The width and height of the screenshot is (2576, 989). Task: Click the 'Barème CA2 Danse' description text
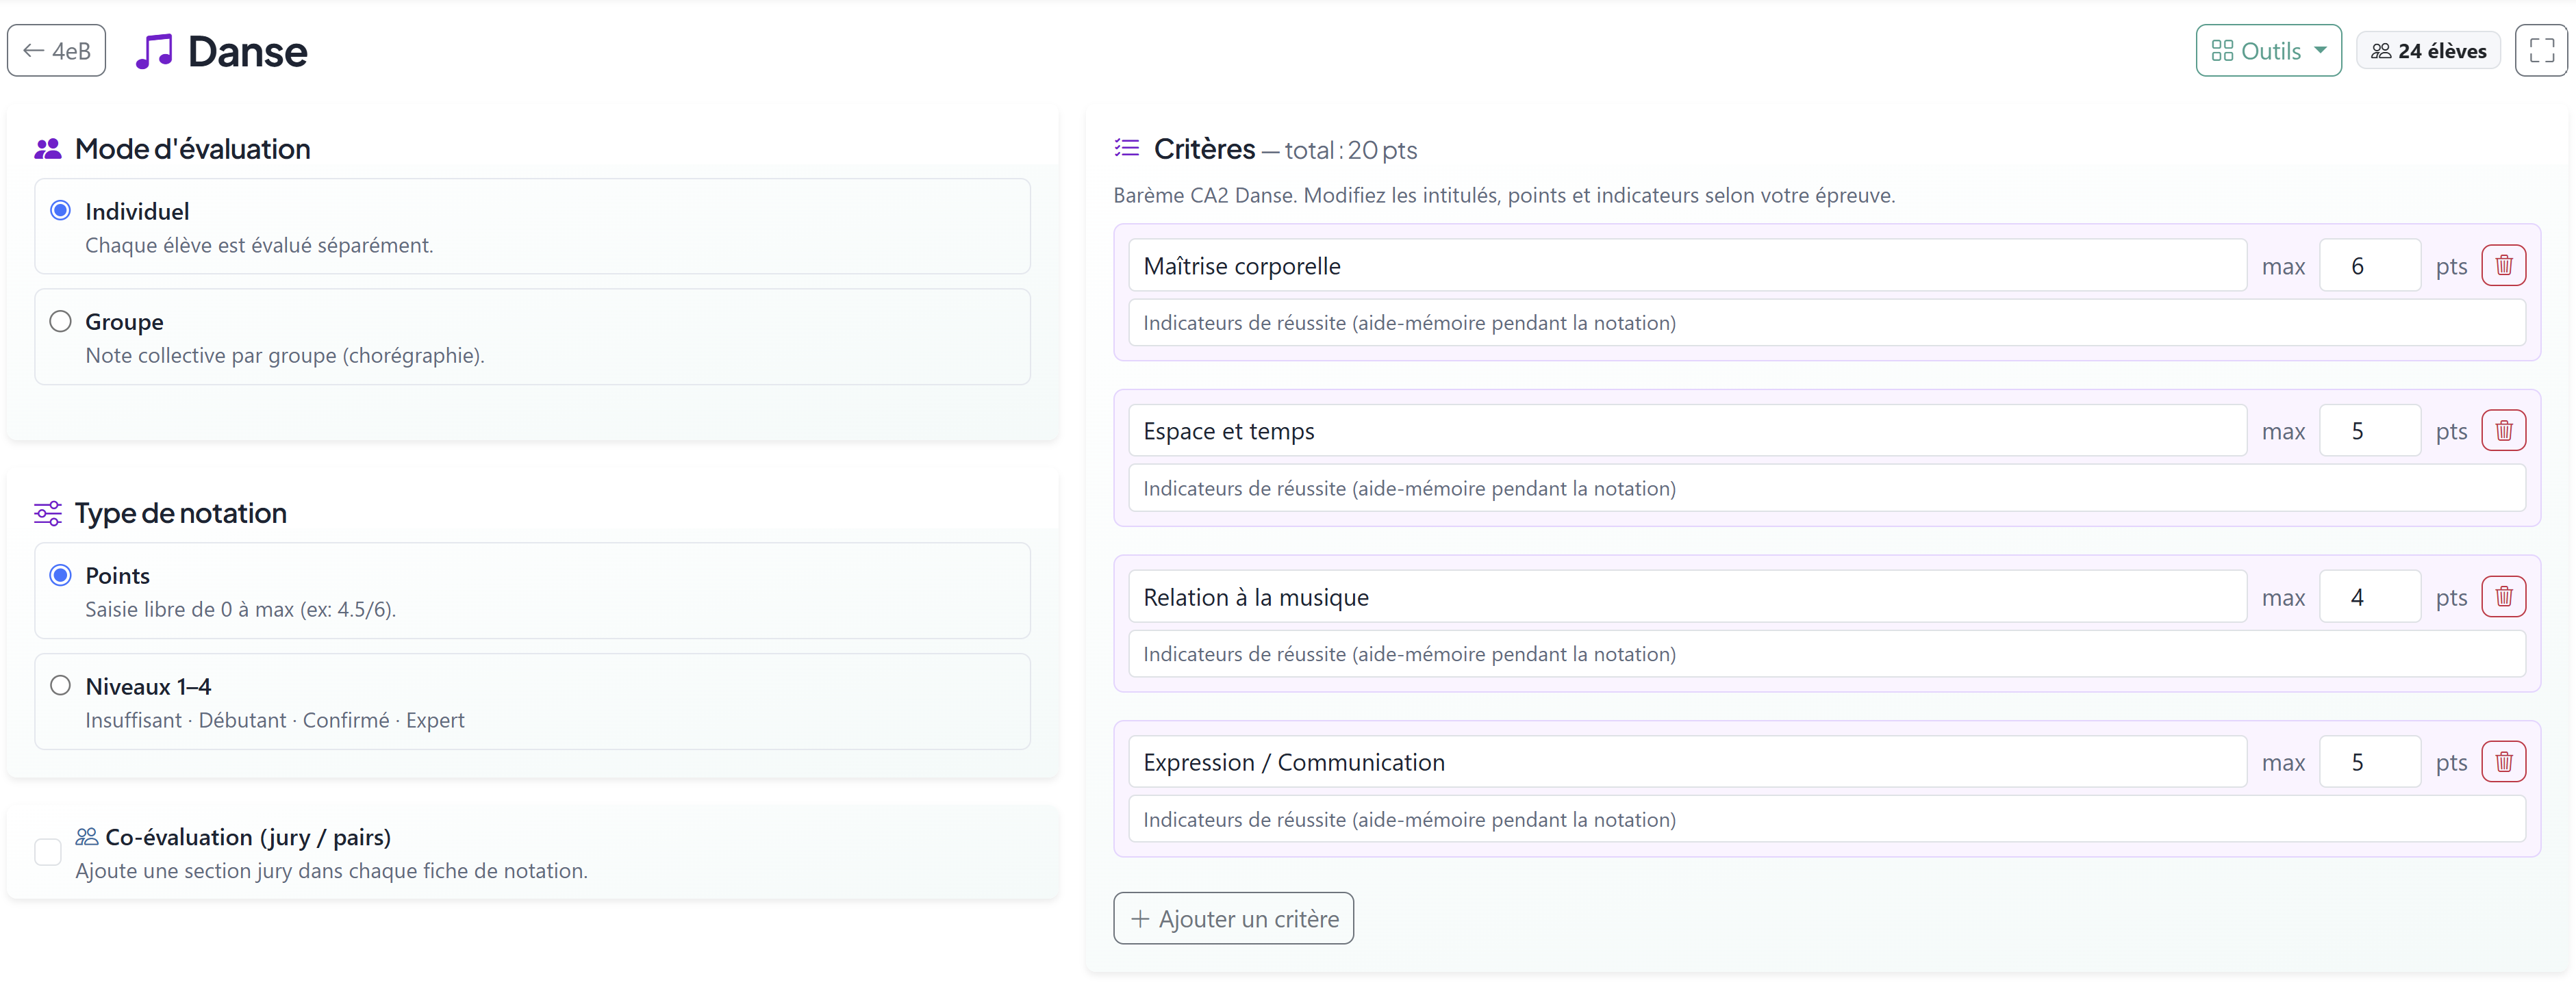pyautogui.click(x=1504, y=195)
